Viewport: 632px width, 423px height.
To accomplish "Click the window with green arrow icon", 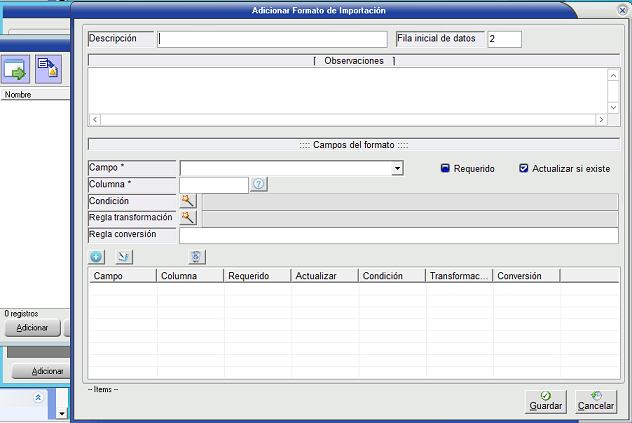I will 15,70.
